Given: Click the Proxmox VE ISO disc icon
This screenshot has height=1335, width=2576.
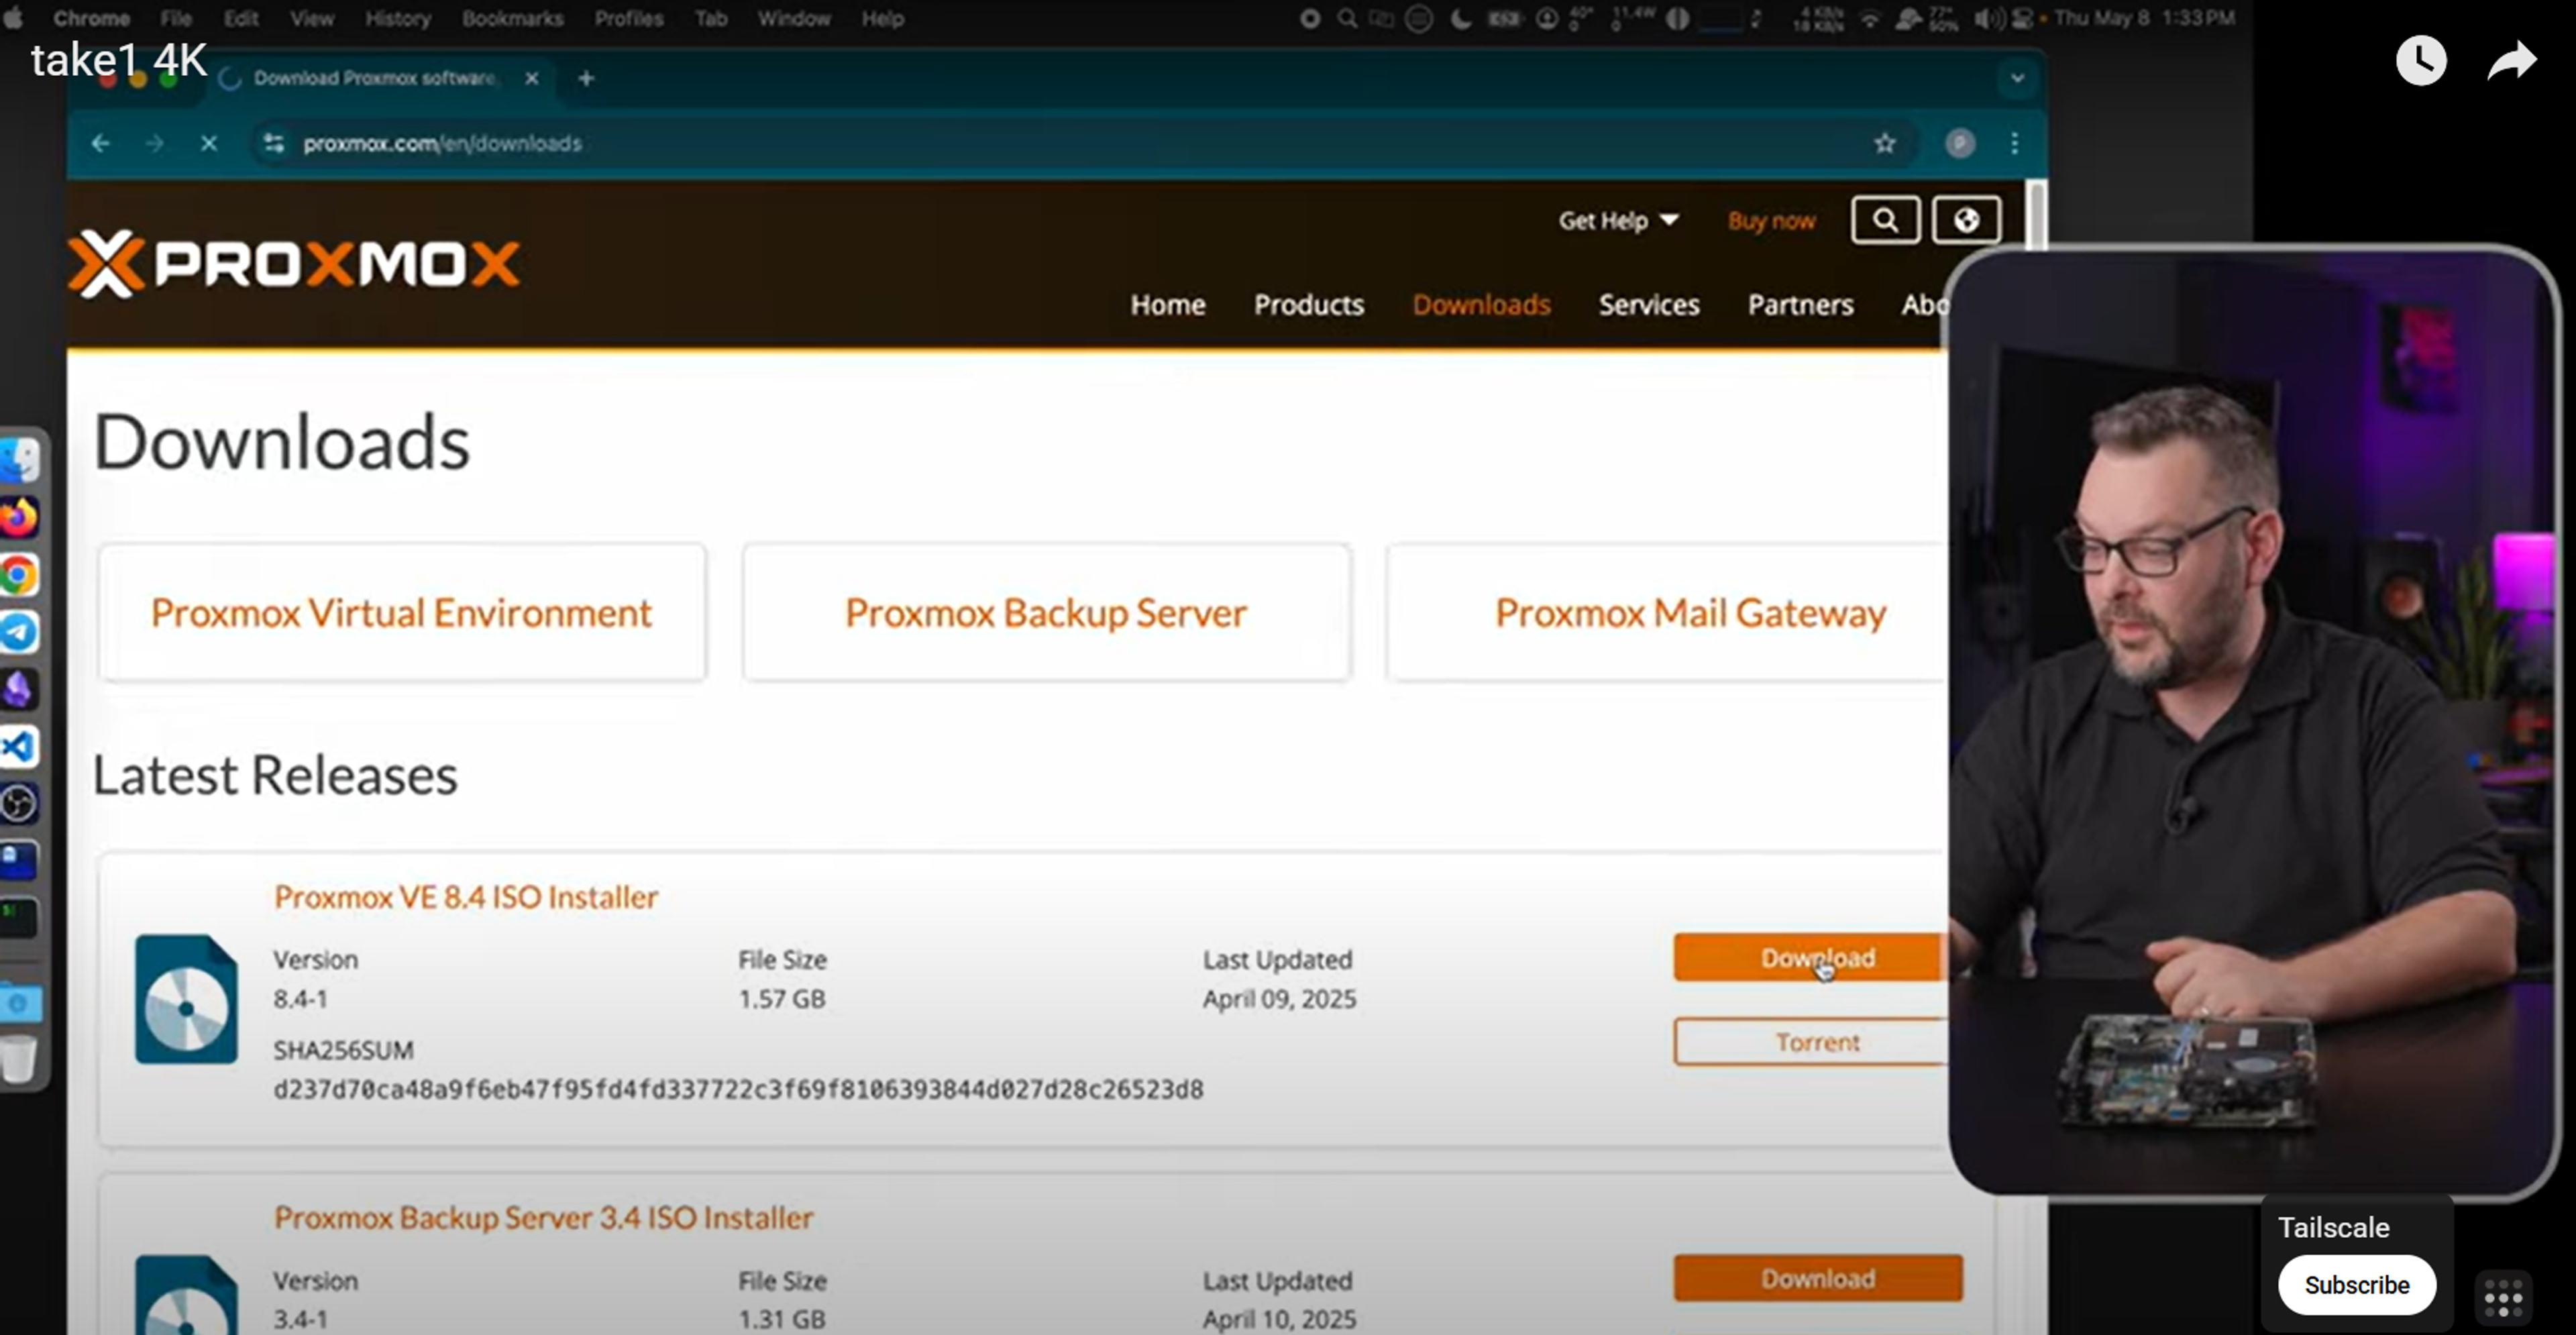Looking at the screenshot, I should pos(186,999).
